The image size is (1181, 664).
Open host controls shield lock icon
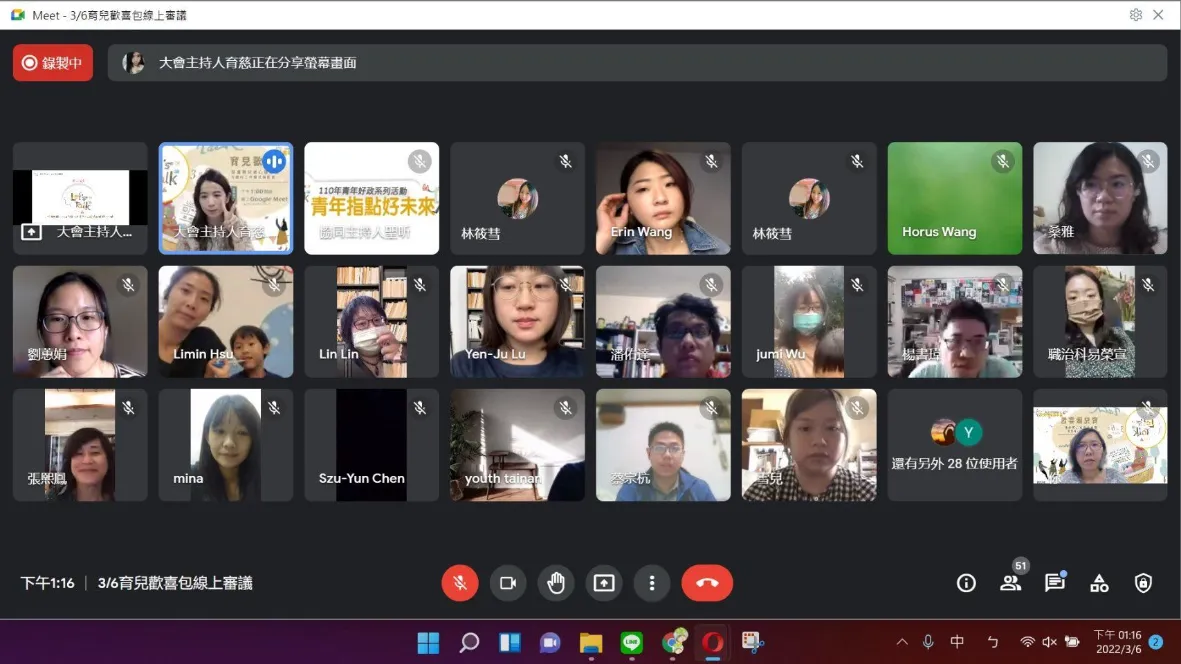[1143, 583]
